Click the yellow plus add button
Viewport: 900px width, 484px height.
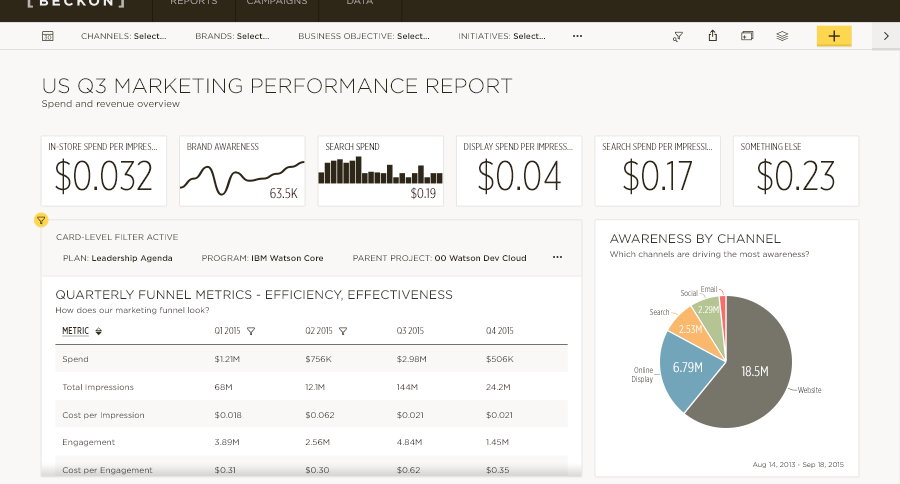tap(834, 36)
